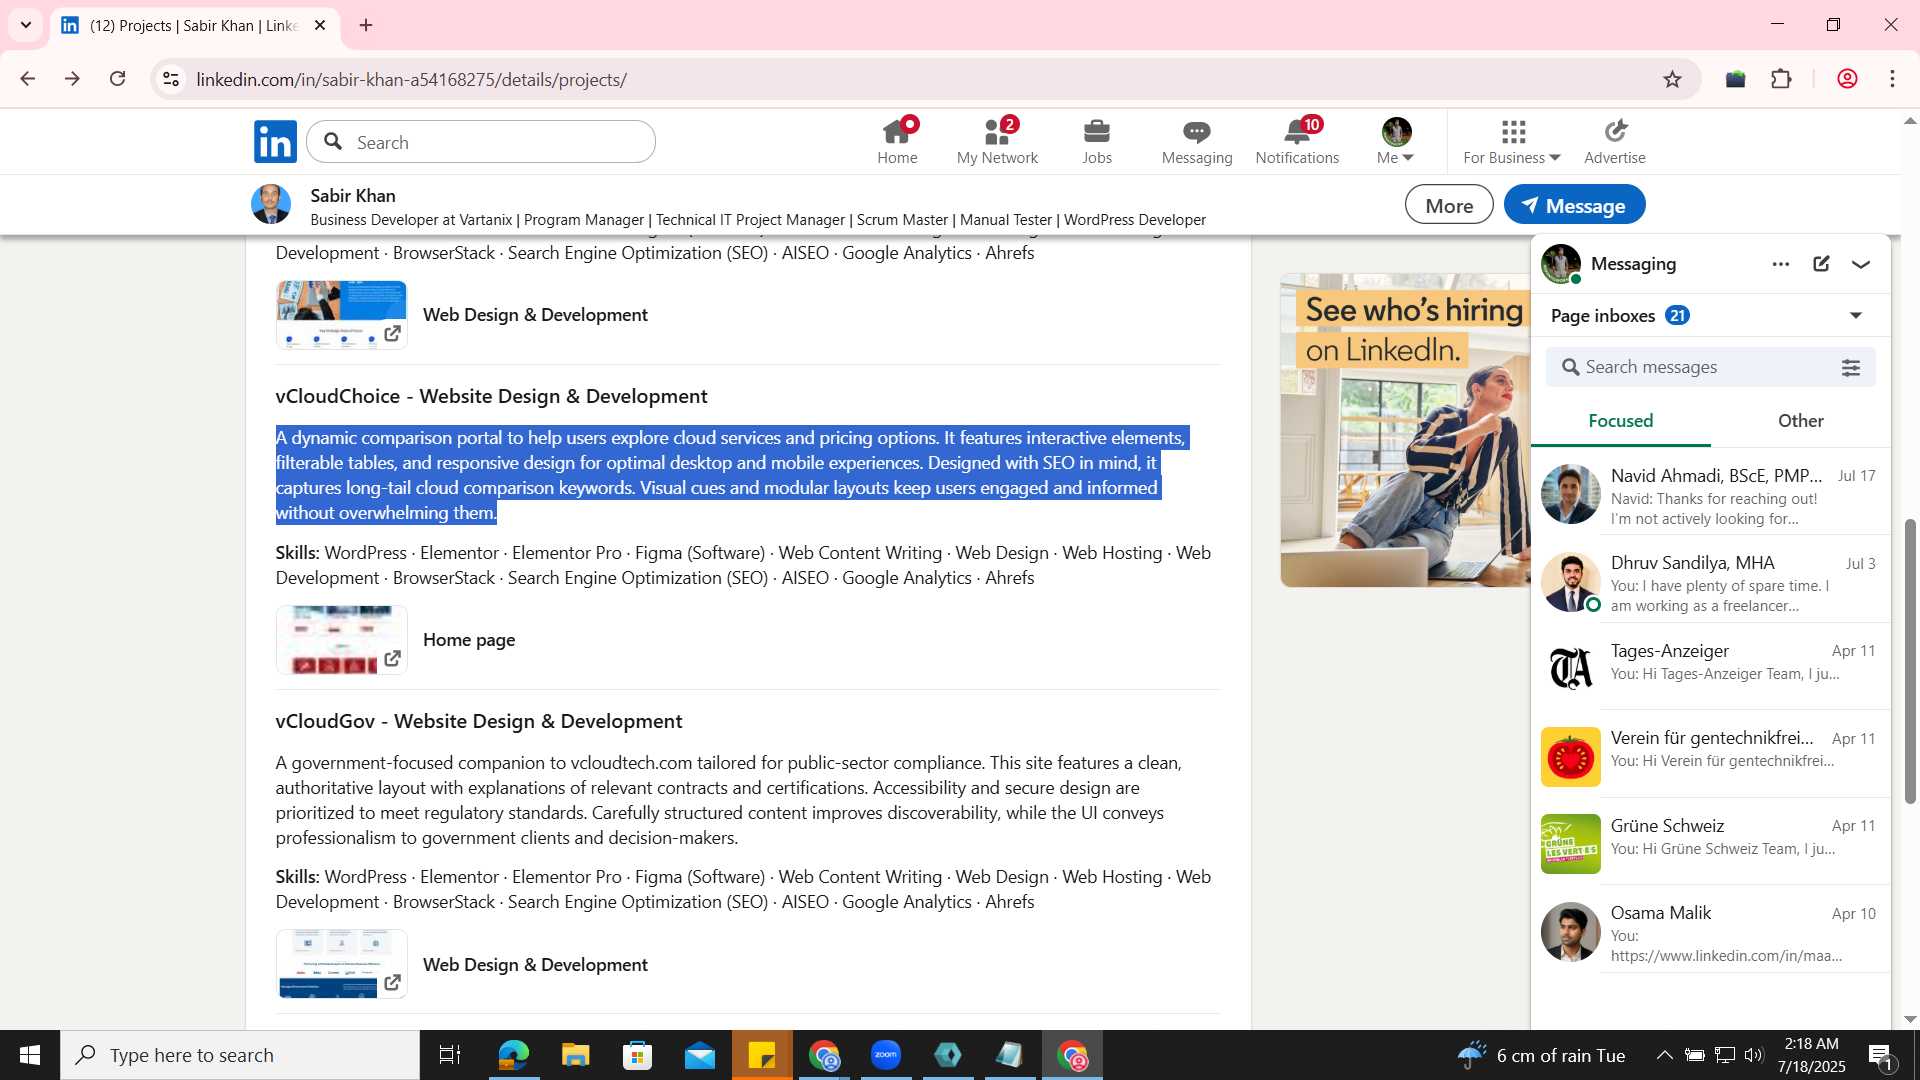The image size is (1920, 1080).
Task: Launch Zoom from the taskbar
Action: click(x=886, y=1055)
